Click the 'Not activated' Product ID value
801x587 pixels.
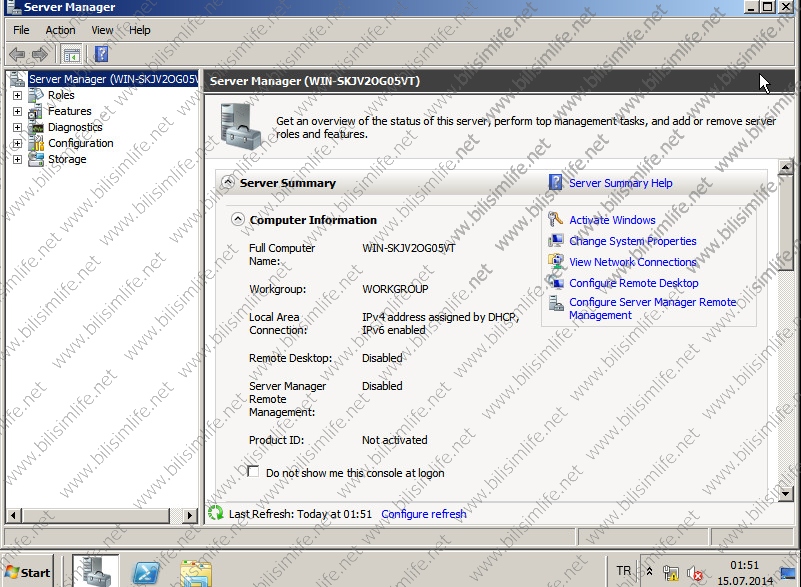(x=394, y=440)
